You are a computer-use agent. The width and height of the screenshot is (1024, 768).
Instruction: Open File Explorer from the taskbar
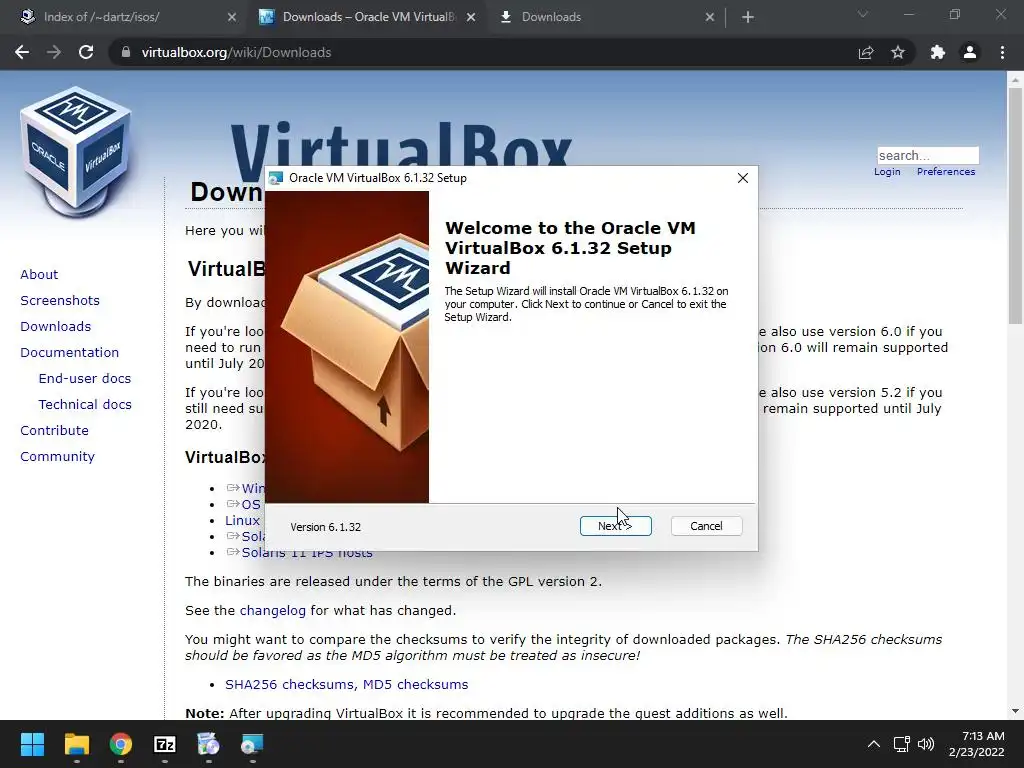pyautogui.click(x=76, y=744)
